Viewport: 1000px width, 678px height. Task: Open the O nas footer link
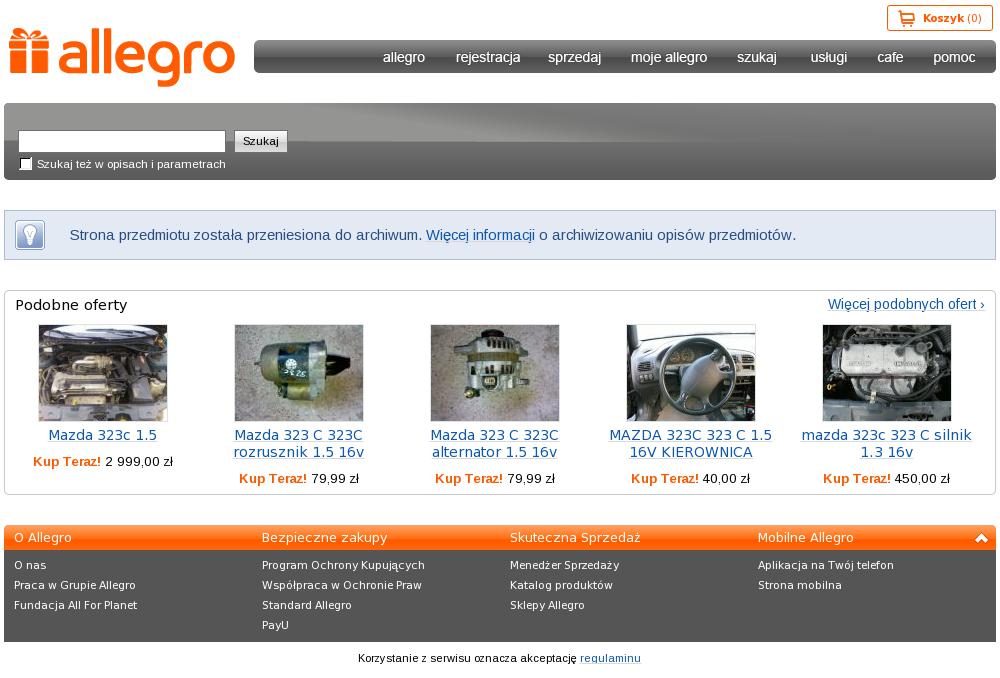click(30, 565)
